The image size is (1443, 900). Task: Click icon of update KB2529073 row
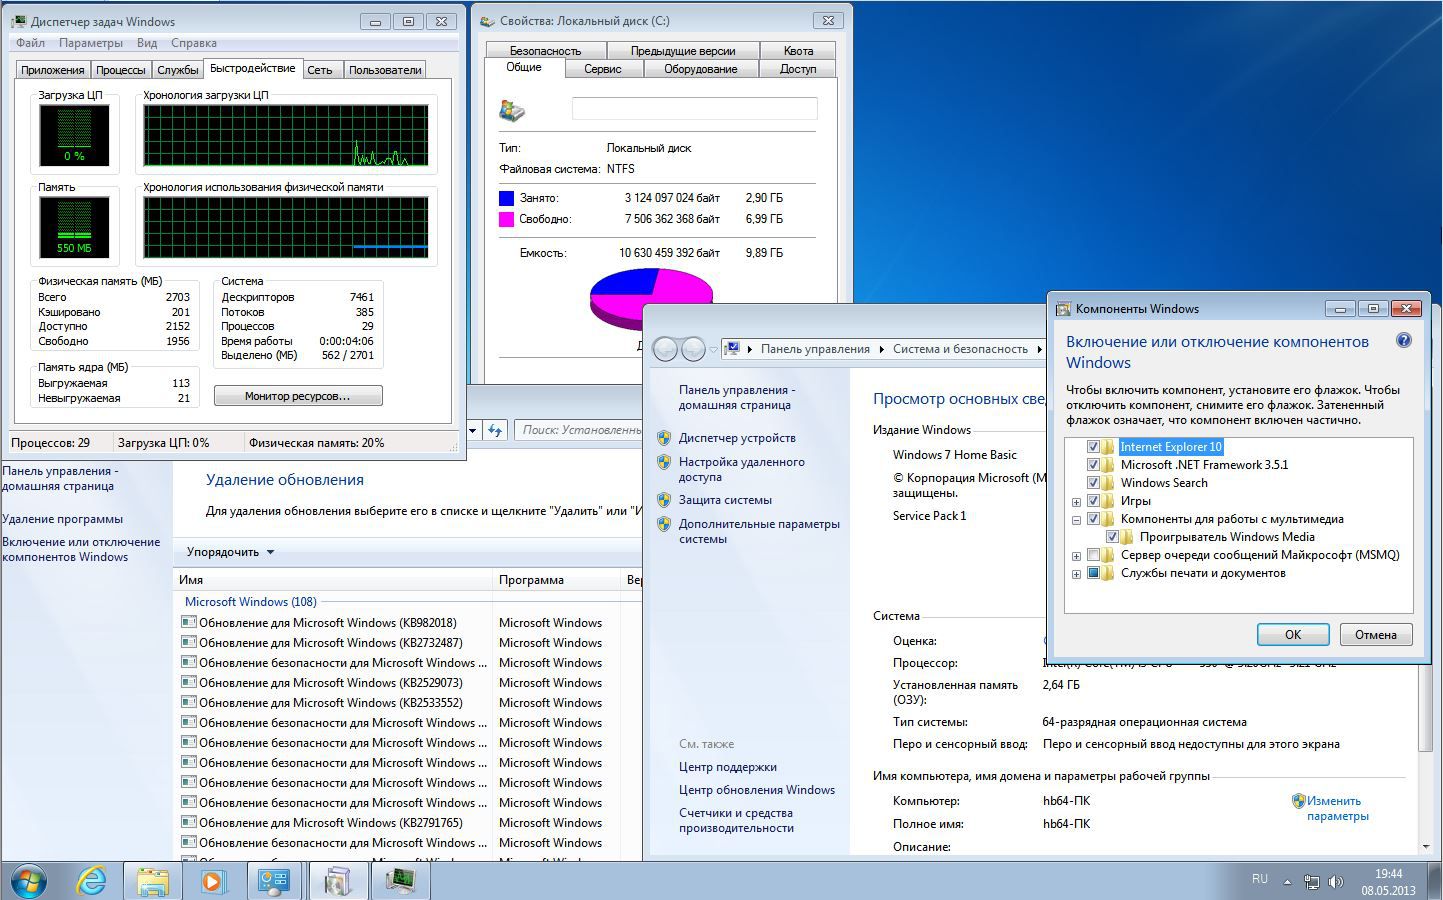click(188, 682)
